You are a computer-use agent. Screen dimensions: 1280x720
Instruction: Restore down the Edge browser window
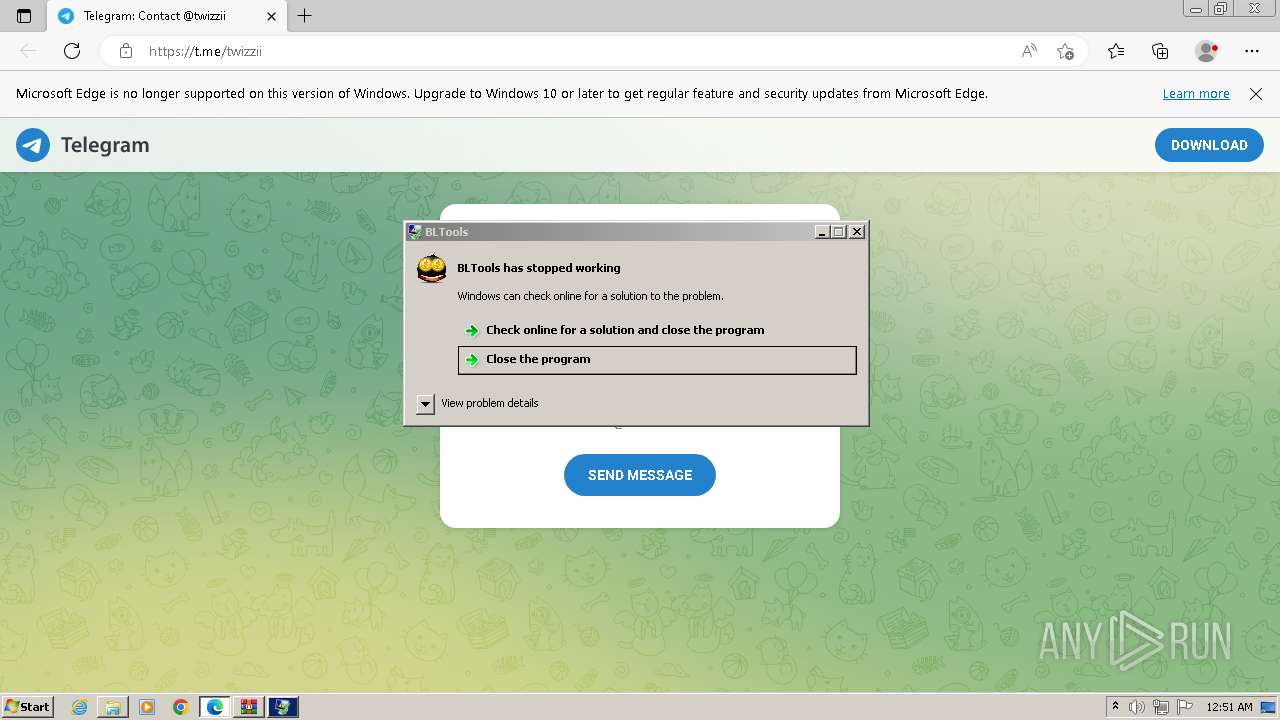[x=1220, y=9]
